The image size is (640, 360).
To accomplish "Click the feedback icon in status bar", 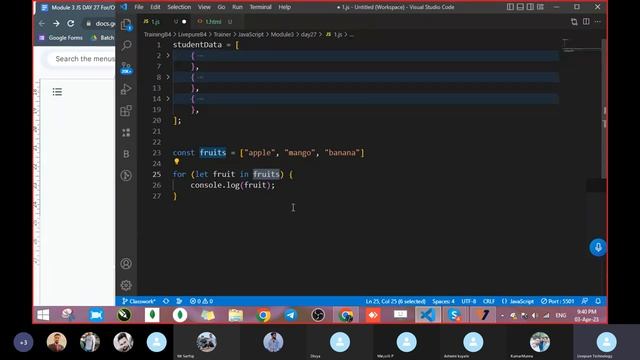I will pyautogui.click(x=584, y=301).
